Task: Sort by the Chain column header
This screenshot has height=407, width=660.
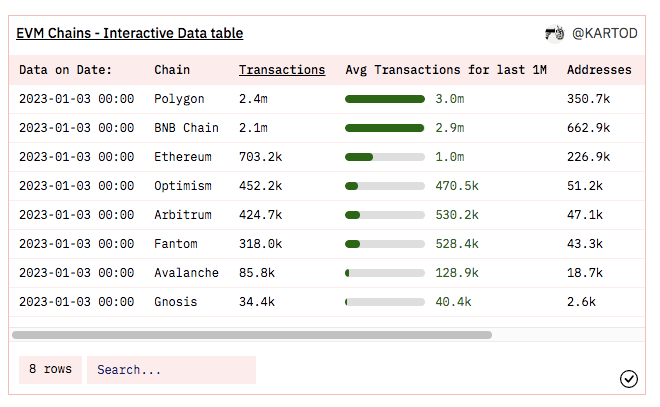Action: (x=171, y=70)
